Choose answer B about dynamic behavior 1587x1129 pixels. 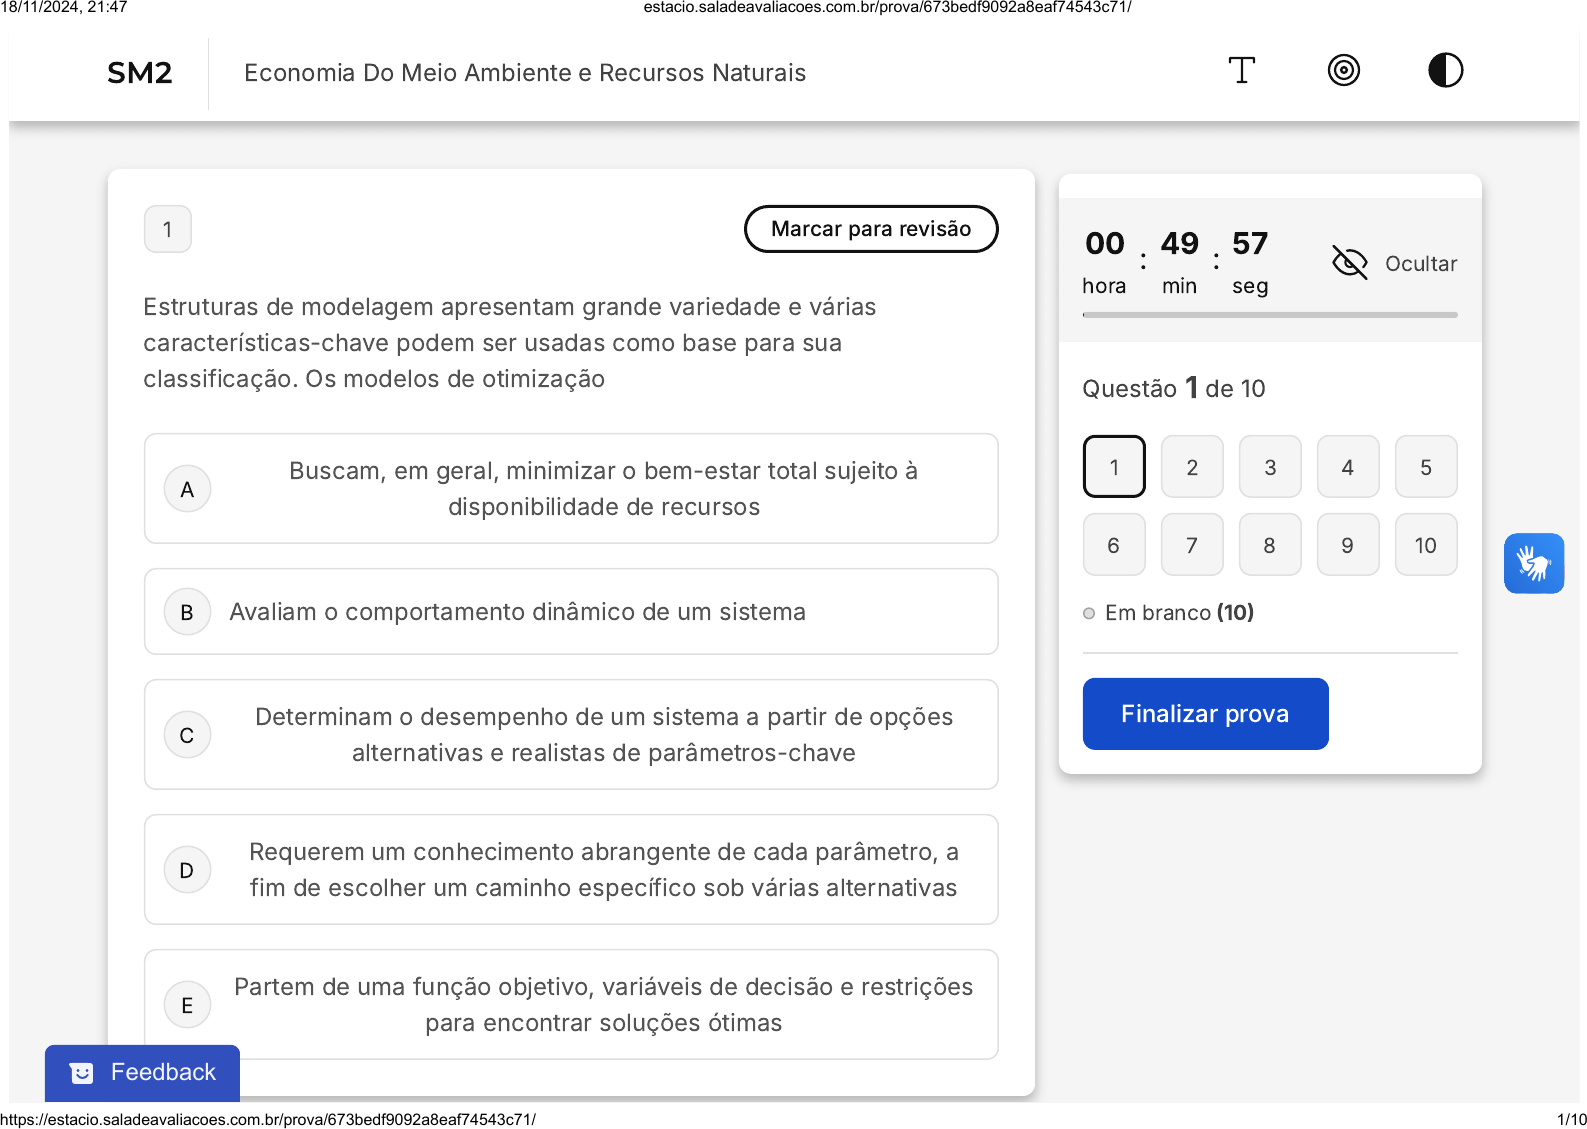(517, 612)
